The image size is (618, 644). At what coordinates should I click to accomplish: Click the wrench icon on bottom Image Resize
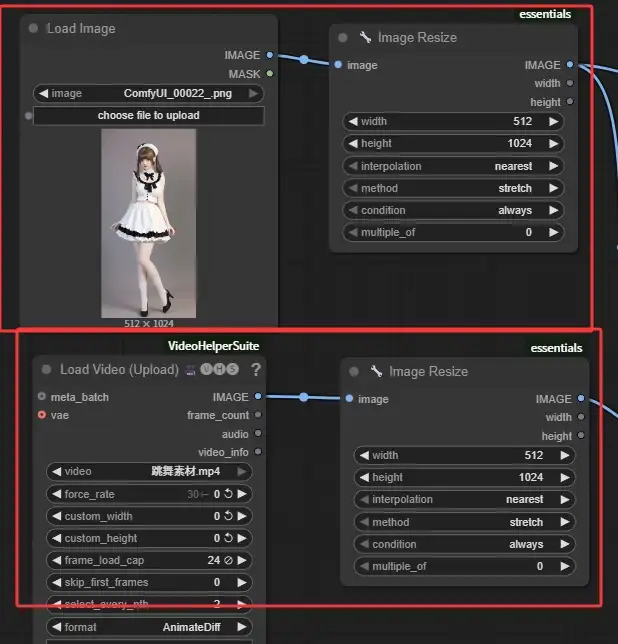[x=377, y=372]
